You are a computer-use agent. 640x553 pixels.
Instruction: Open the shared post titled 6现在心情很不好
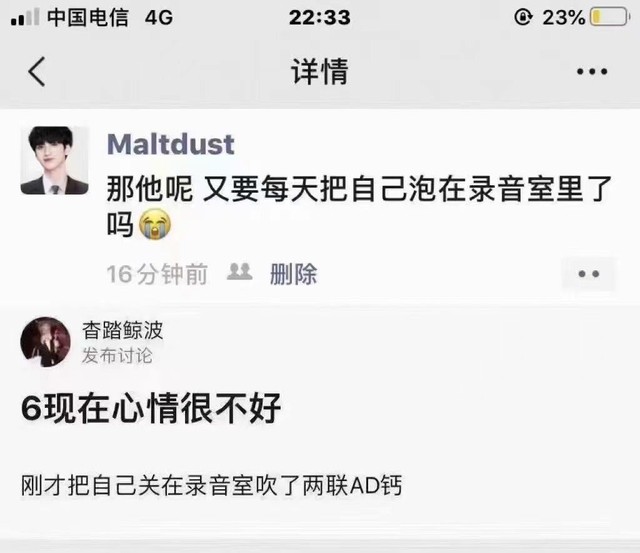pyautogui.click(x=151, y=408)
